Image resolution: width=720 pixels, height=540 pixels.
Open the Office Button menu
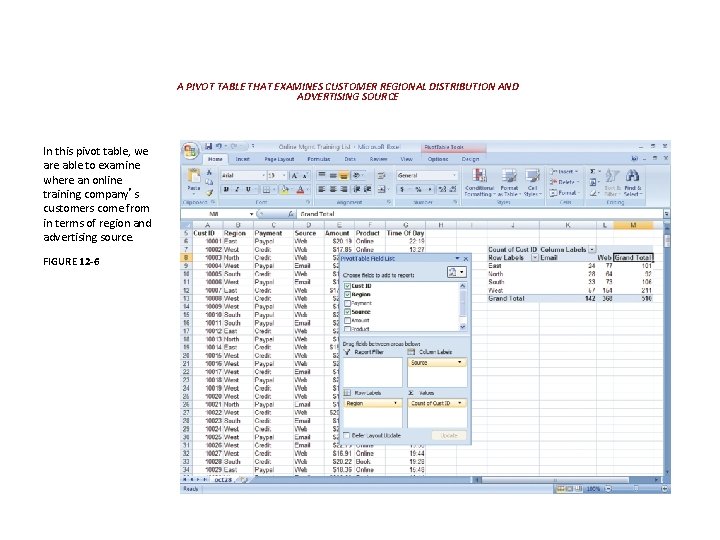[x=190, y=151]
